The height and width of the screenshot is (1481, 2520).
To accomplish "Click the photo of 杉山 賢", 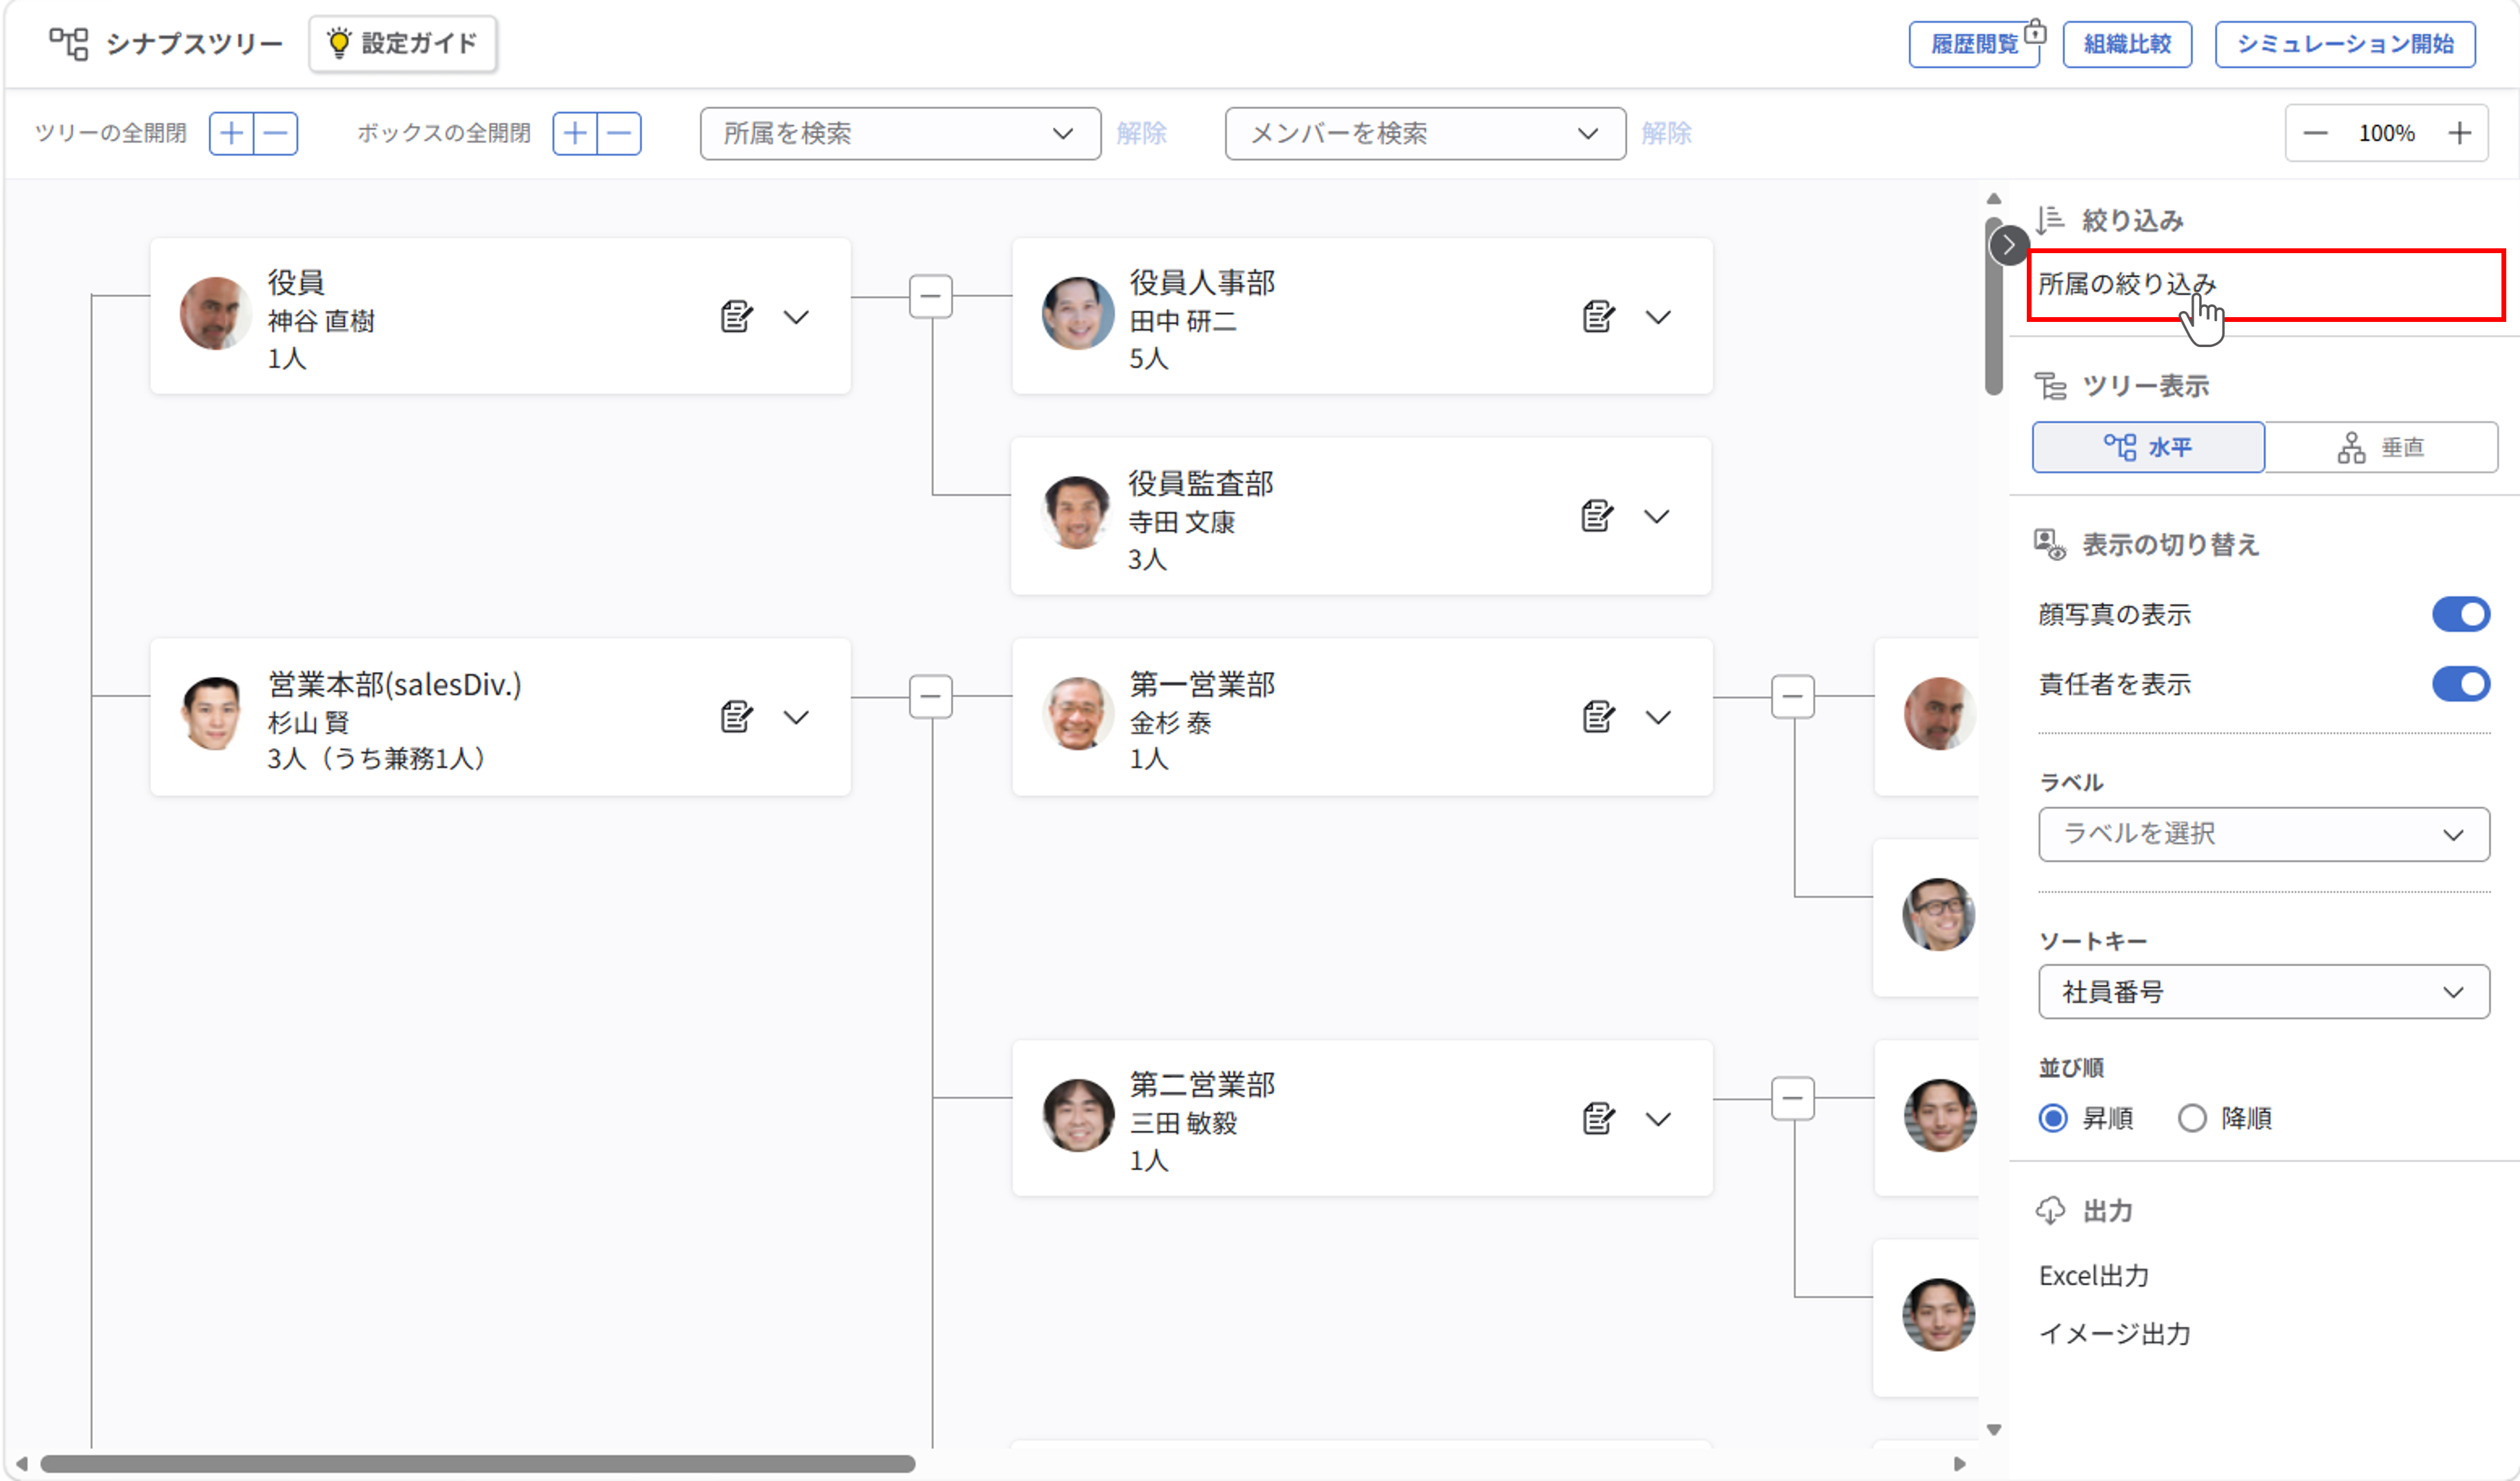I will point(213,714).
